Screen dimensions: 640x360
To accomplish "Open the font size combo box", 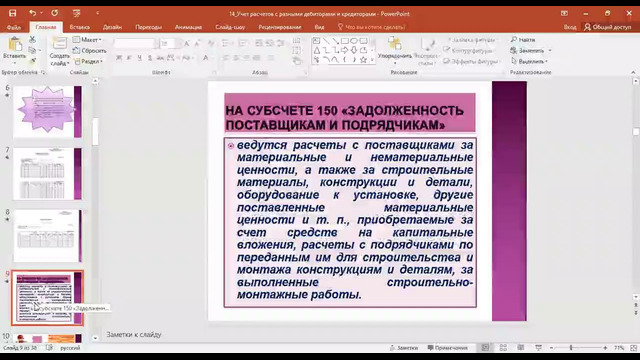I will click(168, 43).
